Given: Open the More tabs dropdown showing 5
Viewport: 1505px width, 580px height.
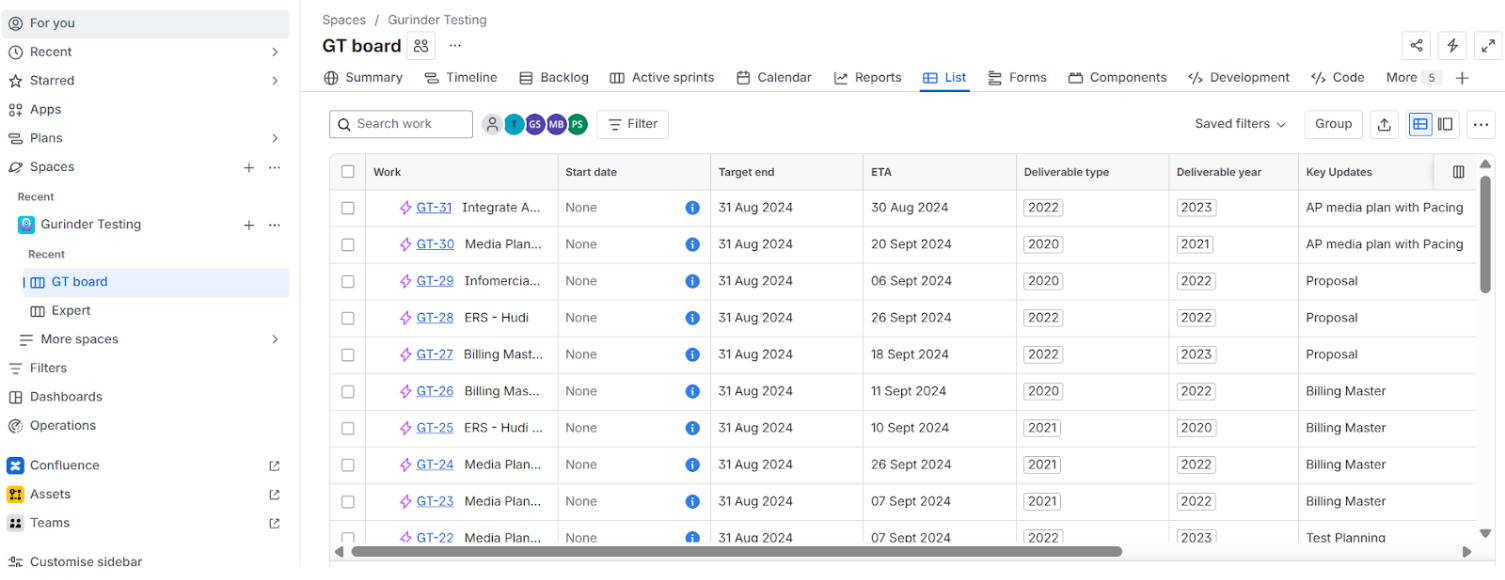Looking at the screenshot, I should (x=1412, y=77).
